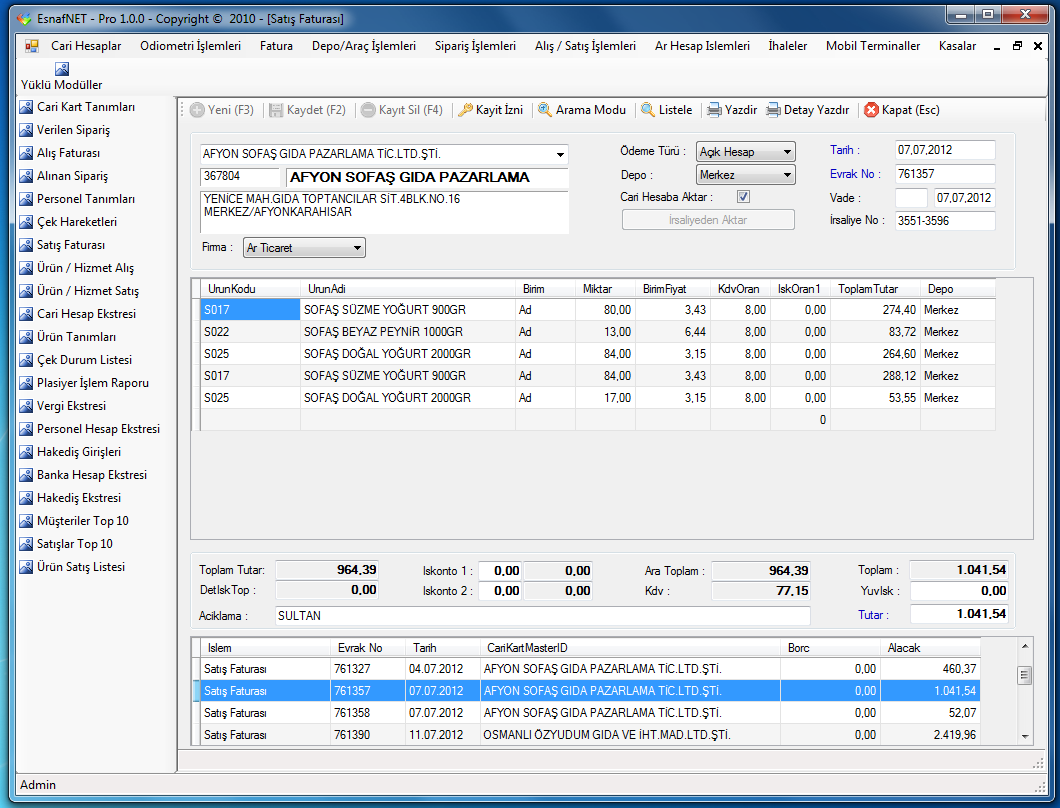Image resolution: width=1060 pixels, height=808 pixels.
Task: Click the Yüklü Modüller icon
Action: pos(62,69)
